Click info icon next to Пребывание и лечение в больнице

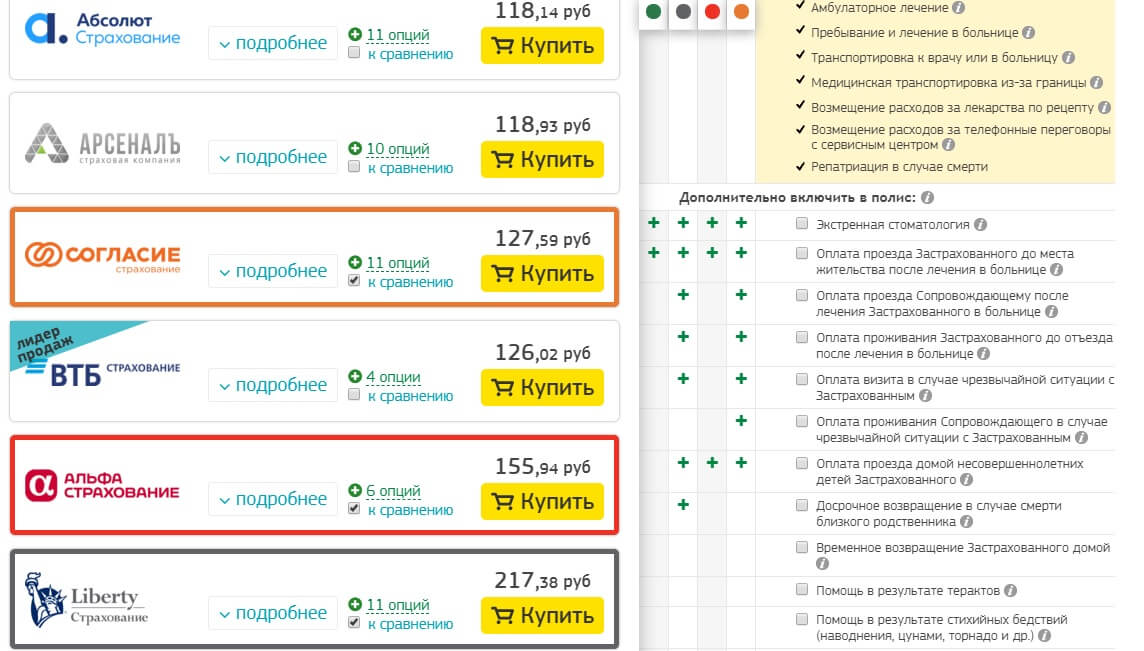[x=1028, y=33]
